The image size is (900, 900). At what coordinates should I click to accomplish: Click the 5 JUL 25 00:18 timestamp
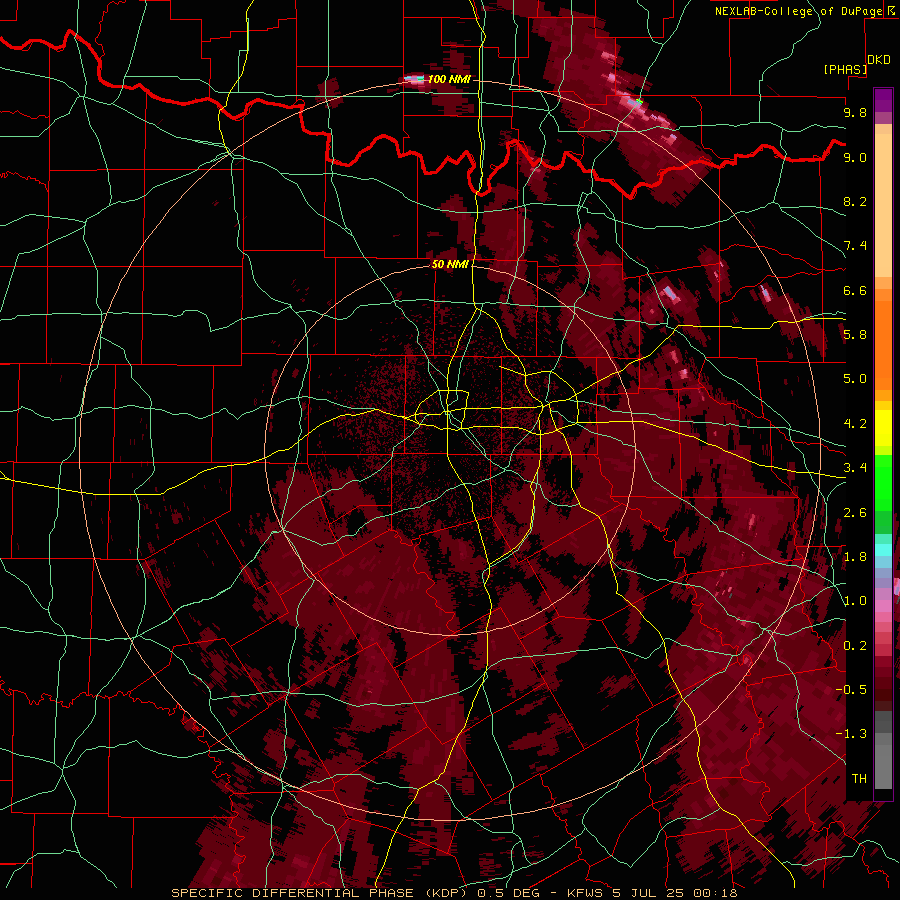tap(676, 893)
